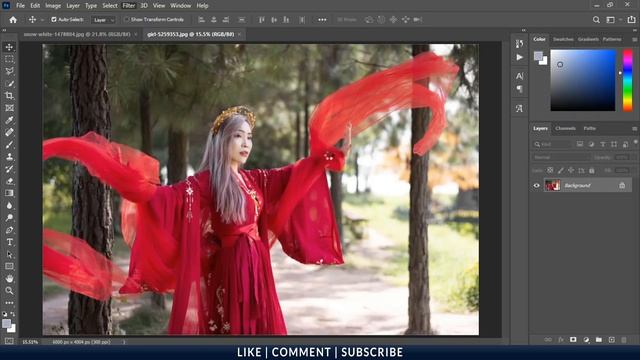Click the layer search Kind field
Viewport: 640px width, 360px height.
coord(553,144)
